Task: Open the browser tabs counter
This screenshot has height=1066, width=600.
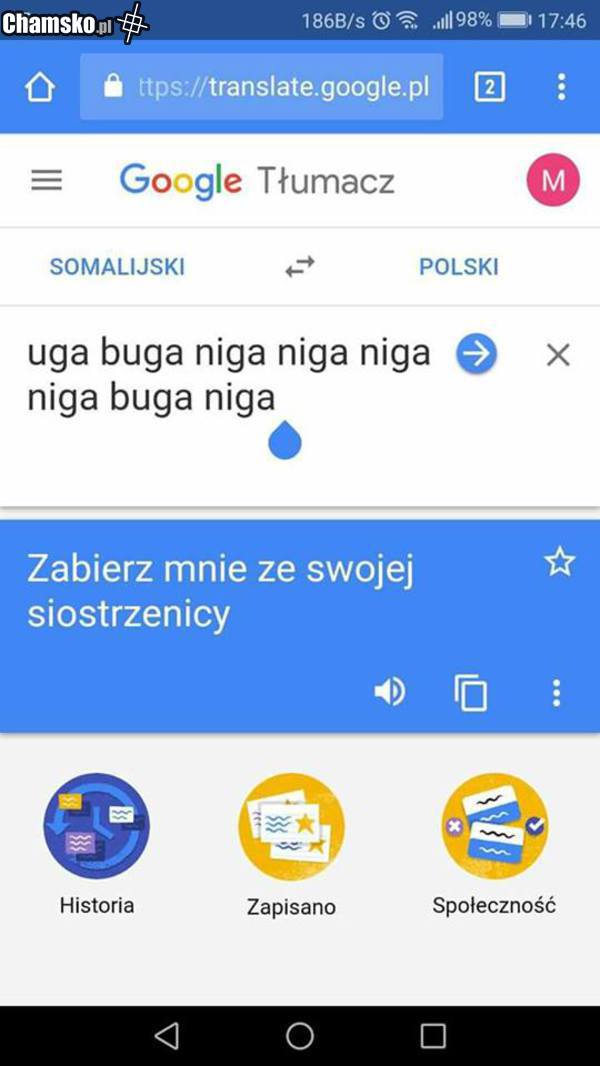Action: tap(489, 88)
